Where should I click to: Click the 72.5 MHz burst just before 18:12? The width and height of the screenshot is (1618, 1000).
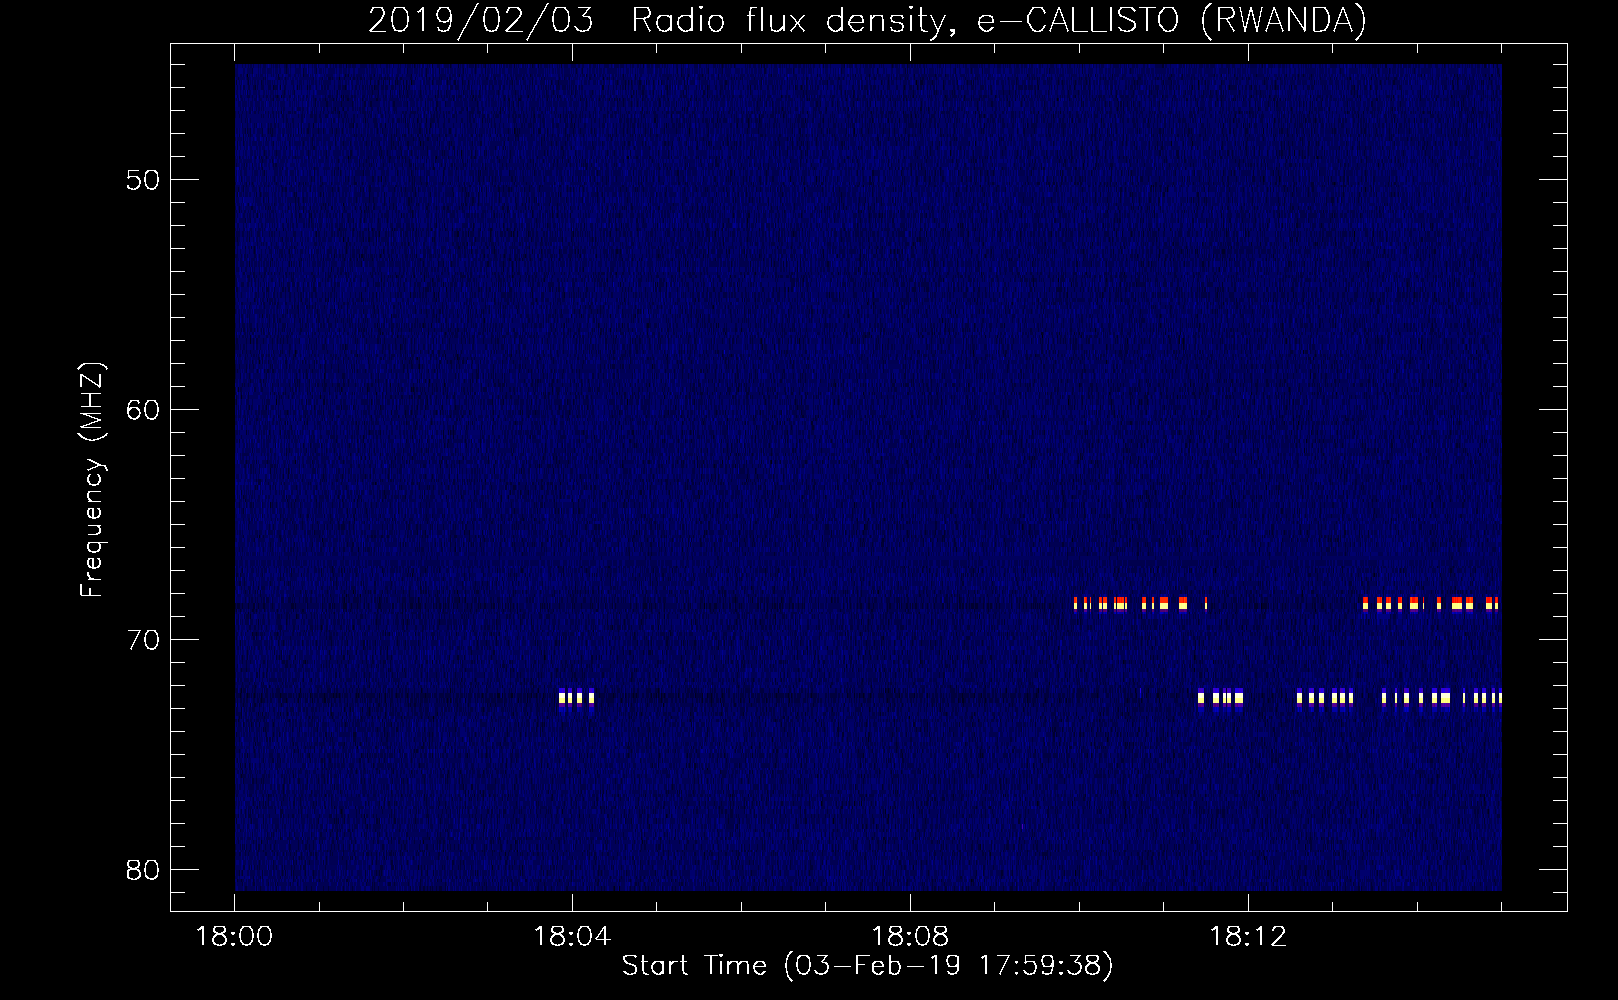(1221, 697)
